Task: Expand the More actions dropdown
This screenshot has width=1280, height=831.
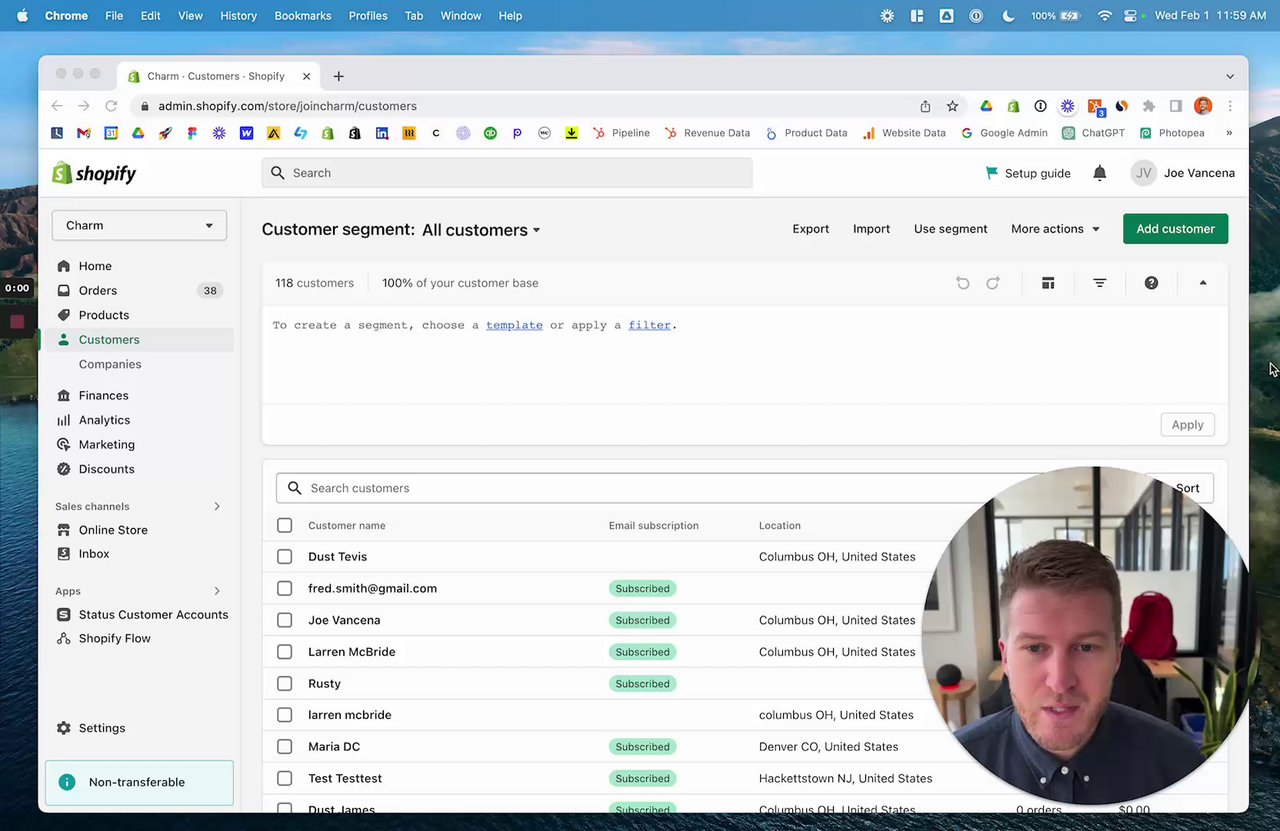Action: [x=1055, y=229]
